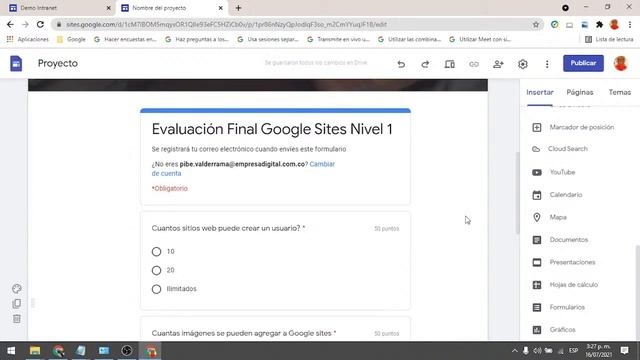Click the Proyecto site name field
This screenshot has width=640, height=360.
coord(58,63)
